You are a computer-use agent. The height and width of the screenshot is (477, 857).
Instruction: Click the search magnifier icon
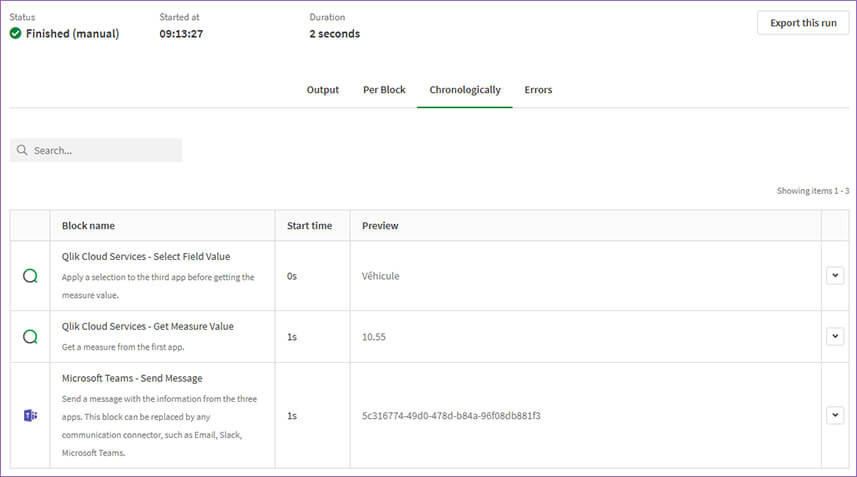(x=22, y=150)
